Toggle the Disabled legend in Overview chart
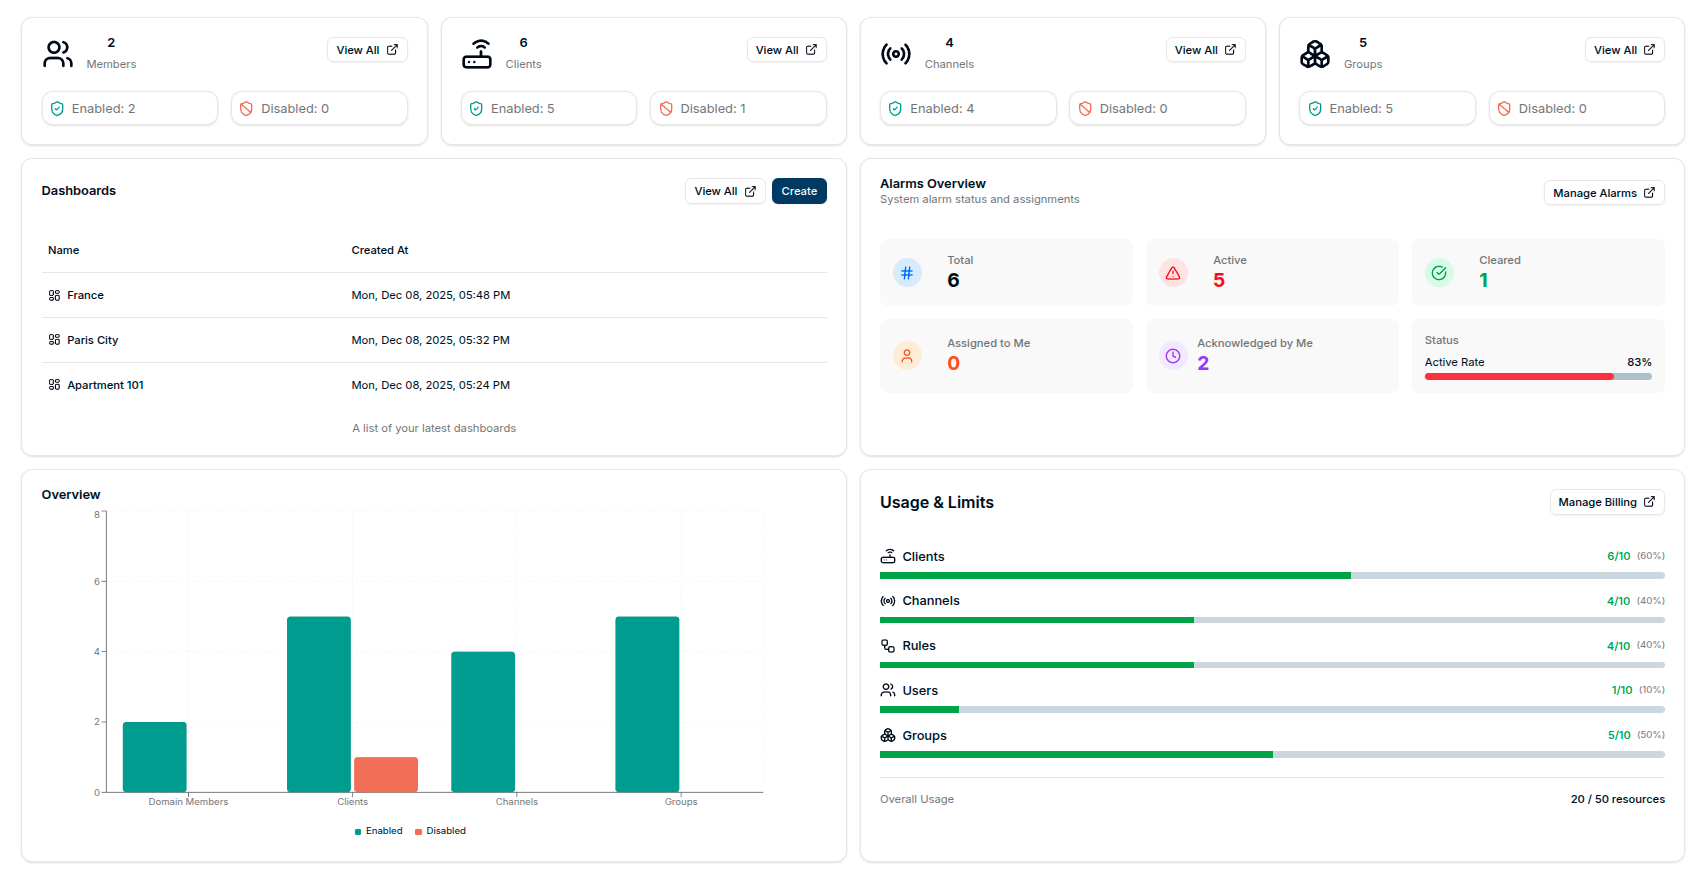 [x=441, y=831]
